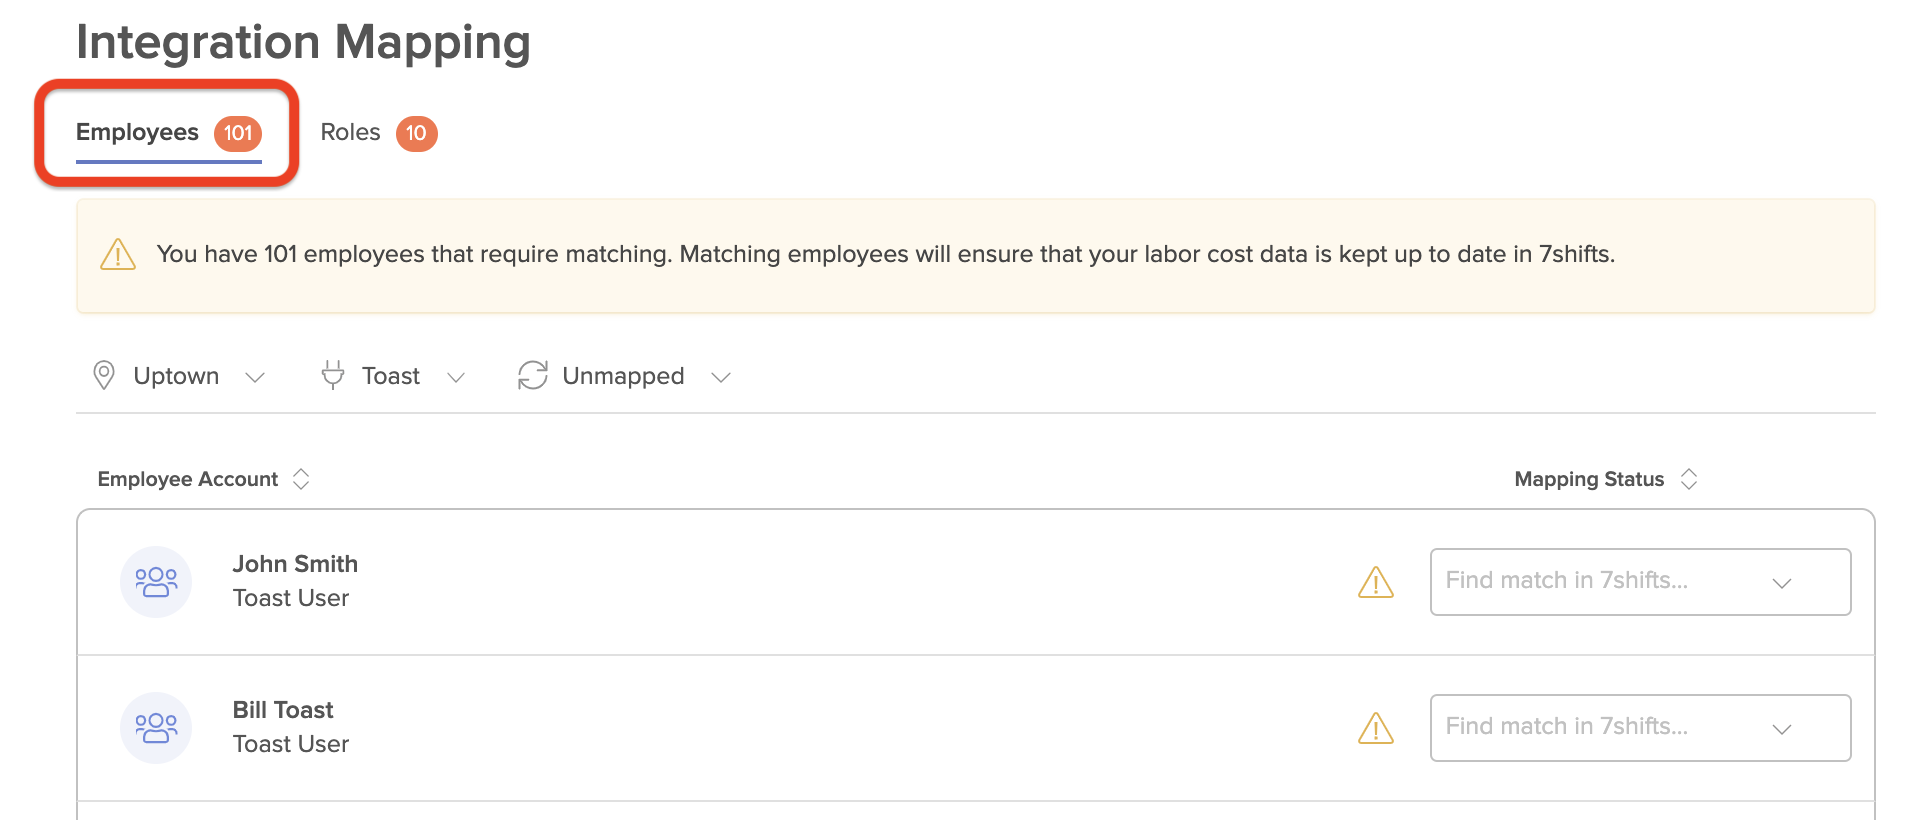Sort by Employee Account column arrows
Viewport: 1910px width, 820px height.
(301, 479)
